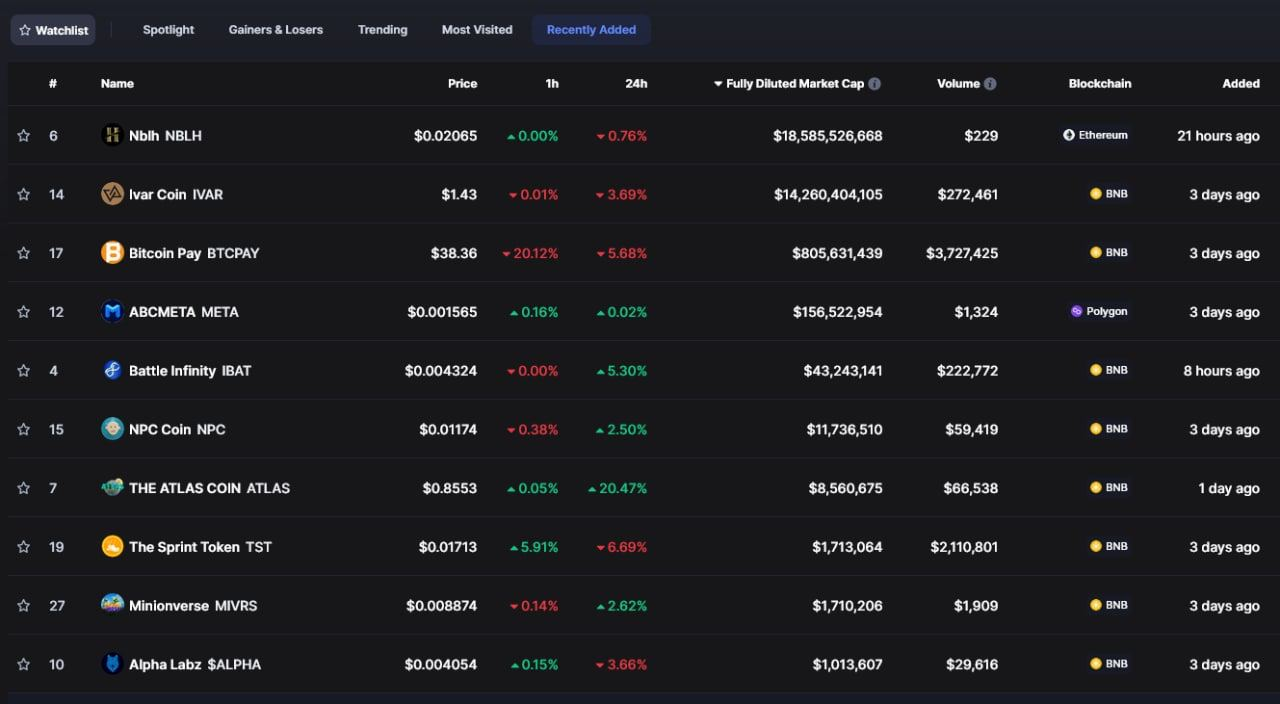Click the Ivar Coin logo icon
This screenshot has width=1280, height=704.
click(112, 194)
